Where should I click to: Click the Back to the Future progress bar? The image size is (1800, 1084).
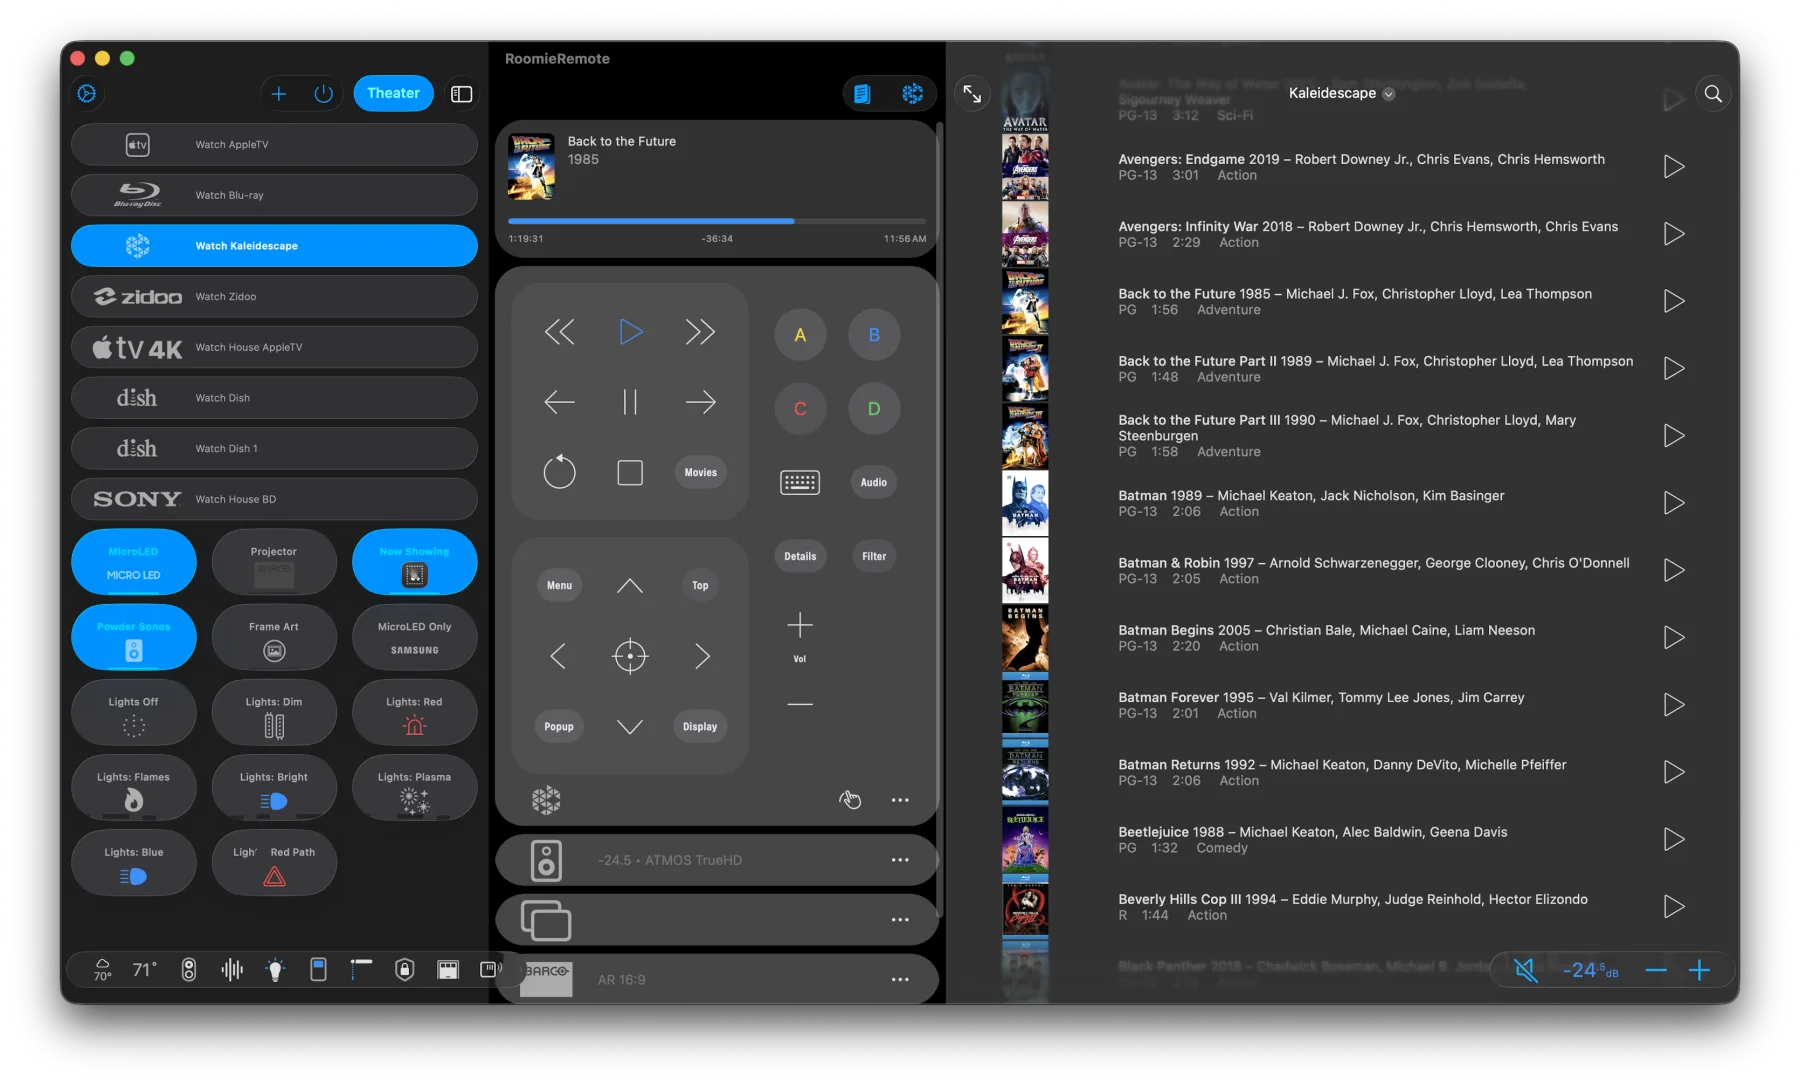click(x=717, y=221)
